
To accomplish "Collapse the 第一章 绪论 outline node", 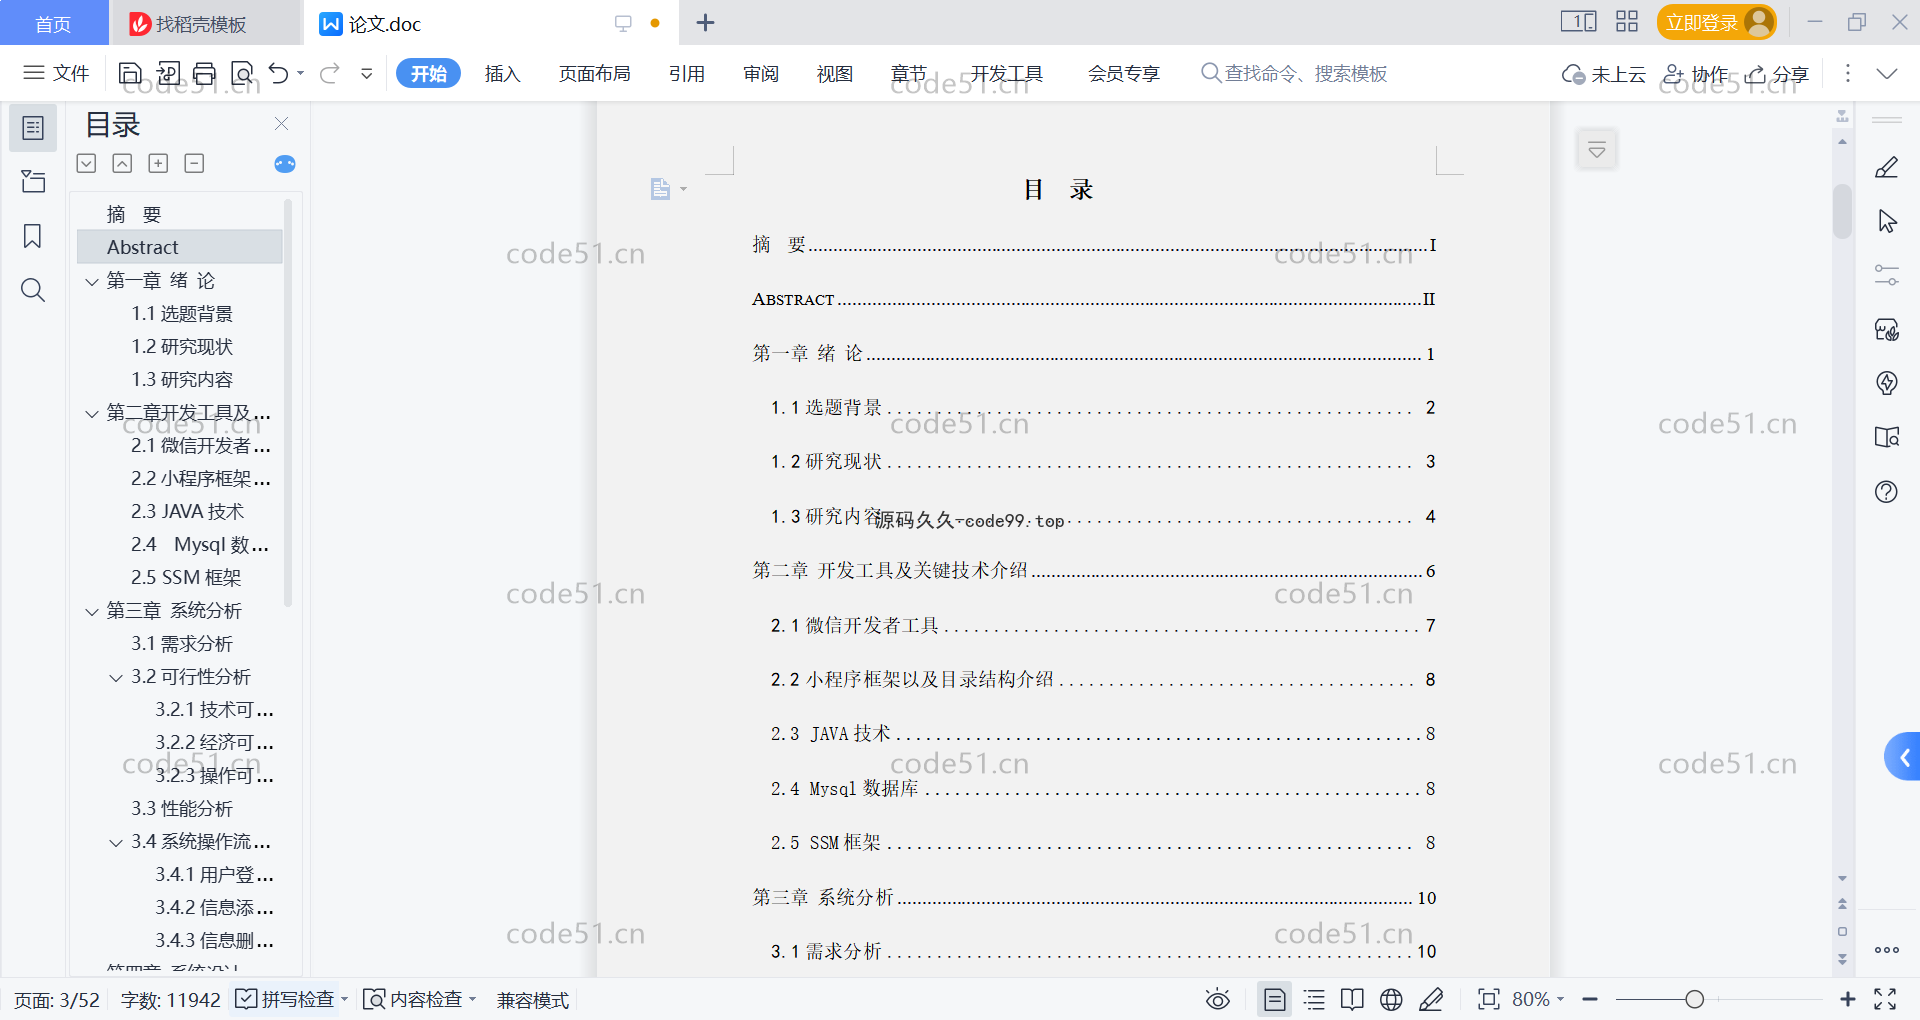I will [92, 281].
